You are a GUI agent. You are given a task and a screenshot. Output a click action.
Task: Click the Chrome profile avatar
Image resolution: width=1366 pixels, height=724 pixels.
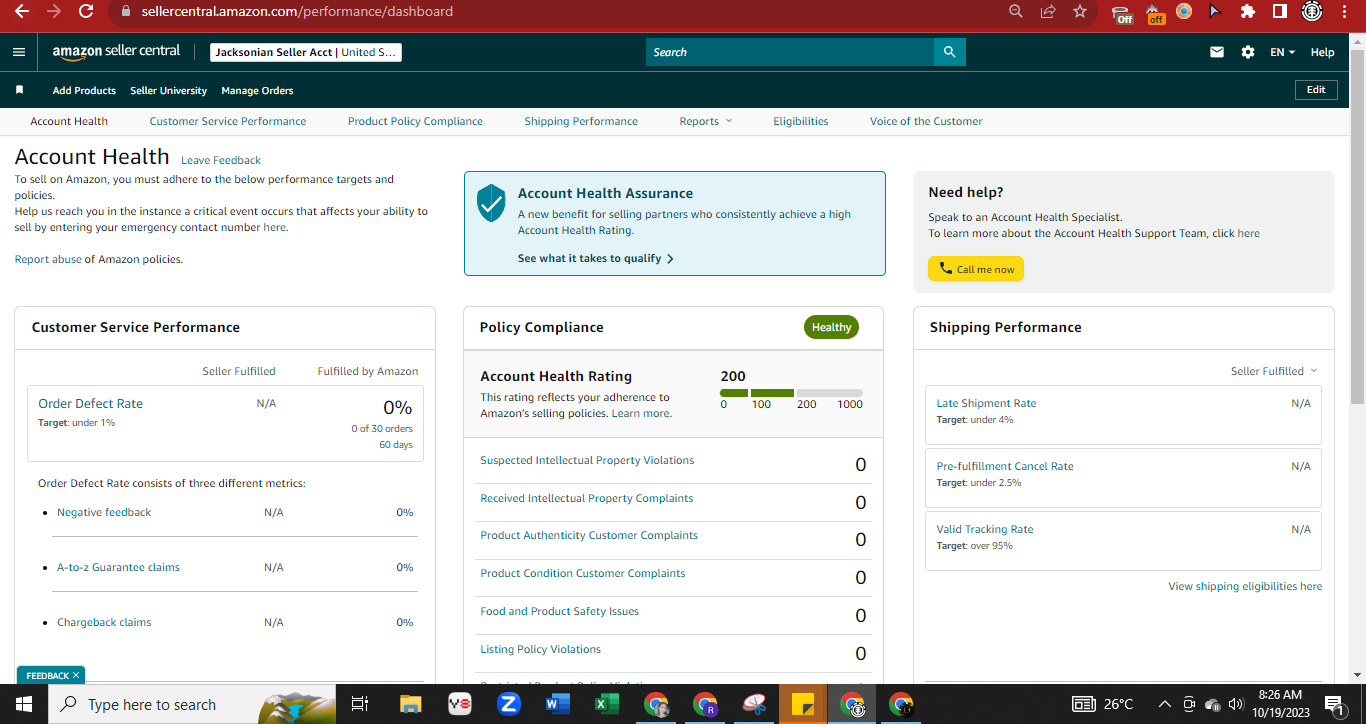(x=1312, y=12)
